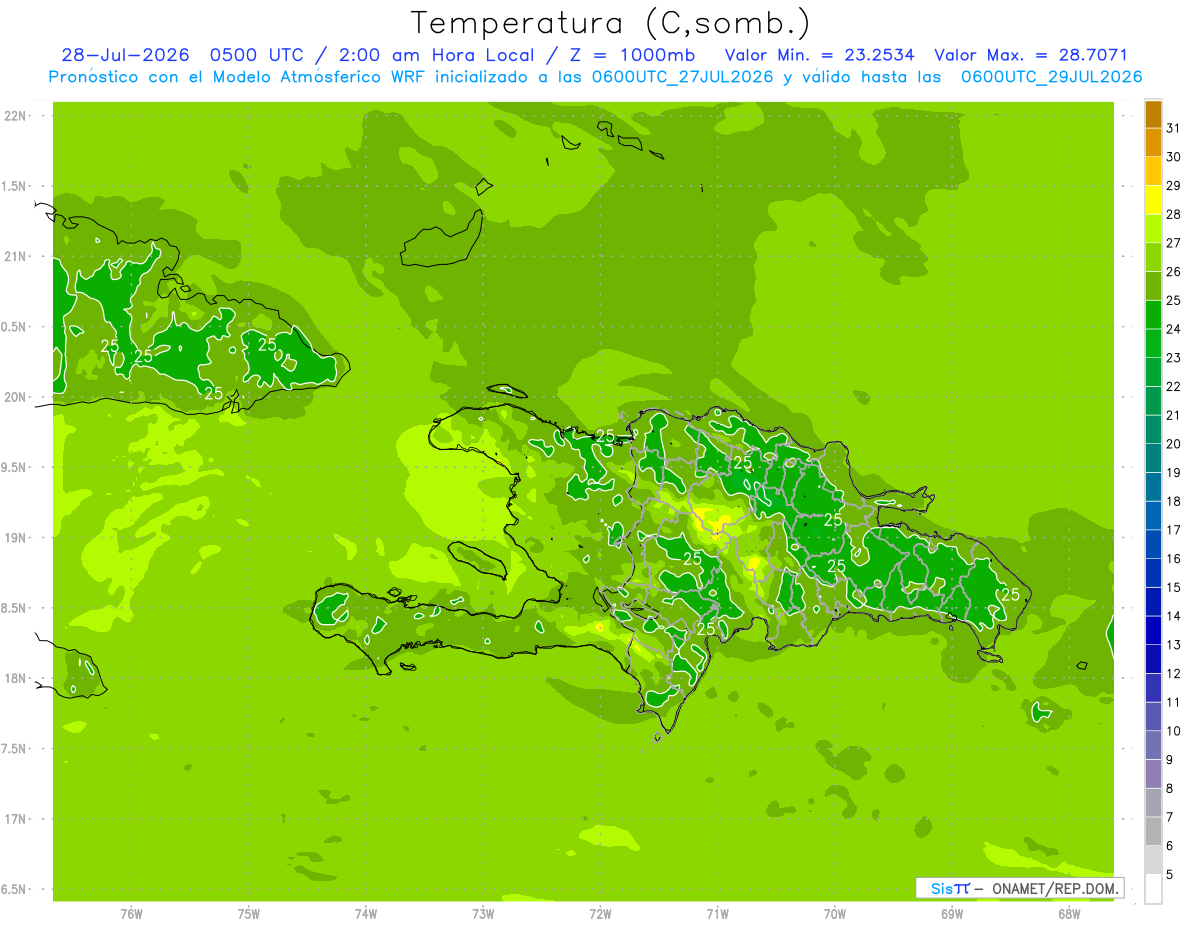Click the Valor Max. = 28.7071 text

point(1031,55)
